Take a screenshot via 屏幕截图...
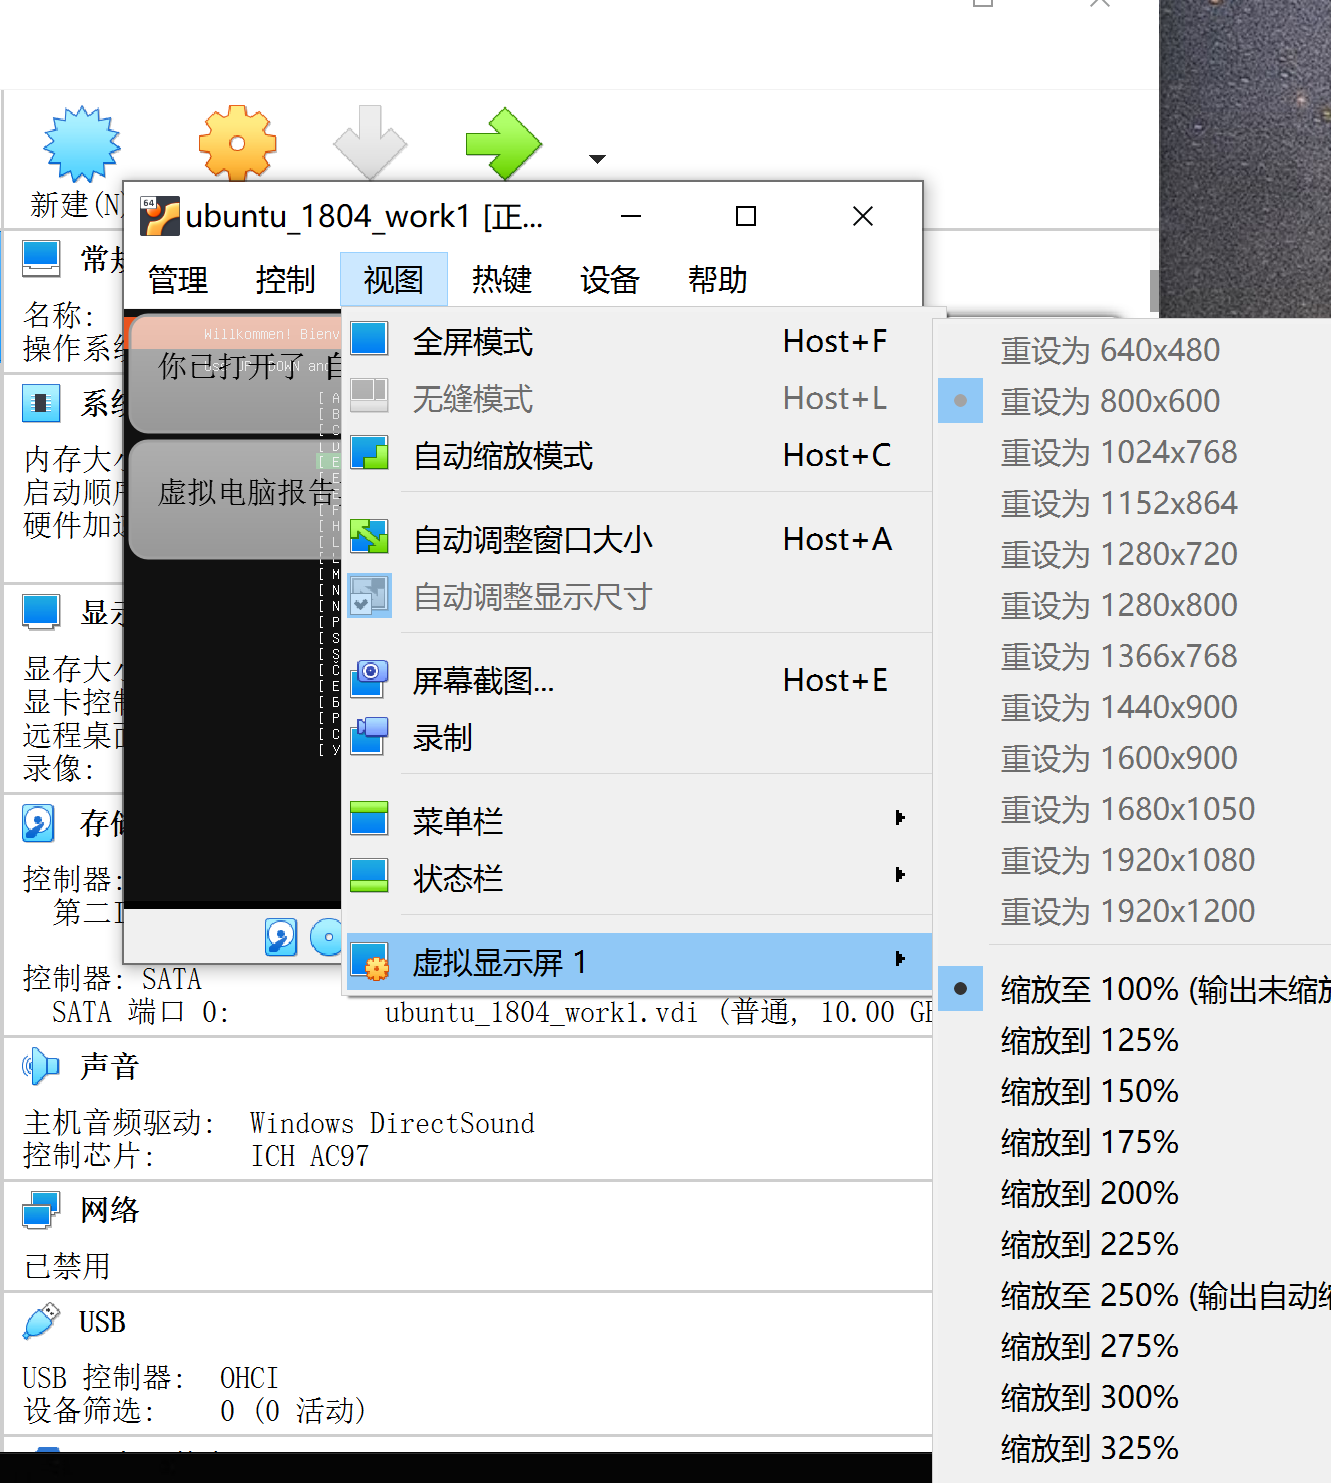 coord(638,680)
